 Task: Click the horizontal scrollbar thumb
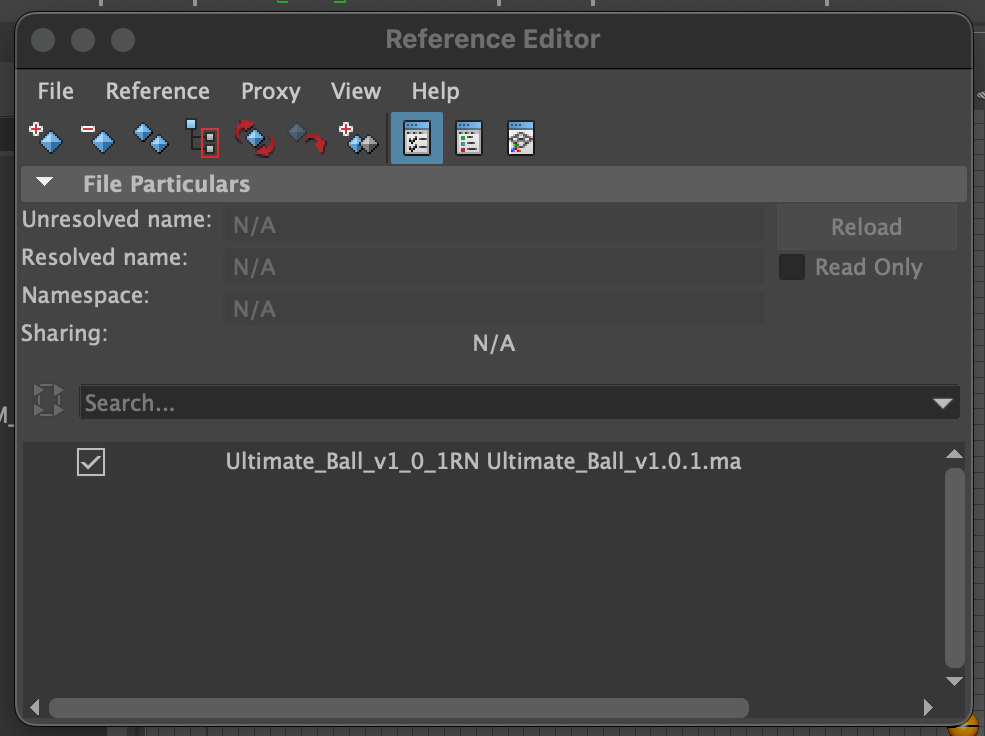point(399,708)
